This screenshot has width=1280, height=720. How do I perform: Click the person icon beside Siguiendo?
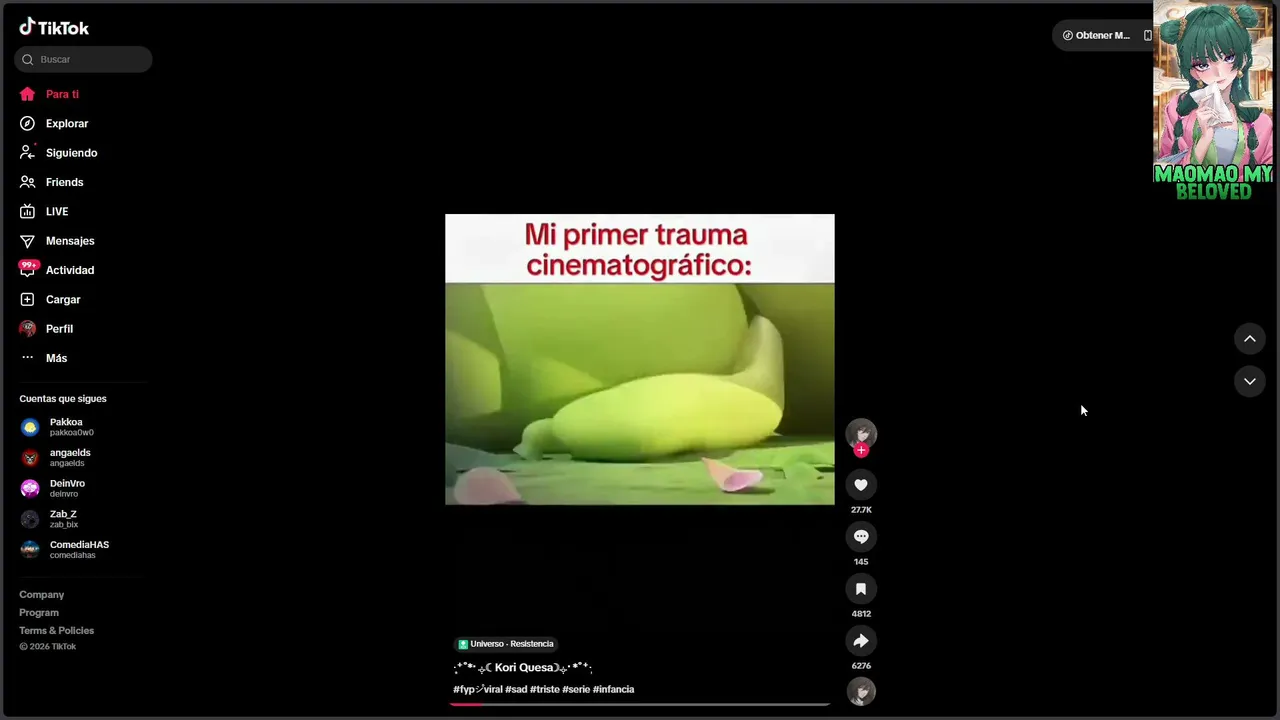pos(27,153)
